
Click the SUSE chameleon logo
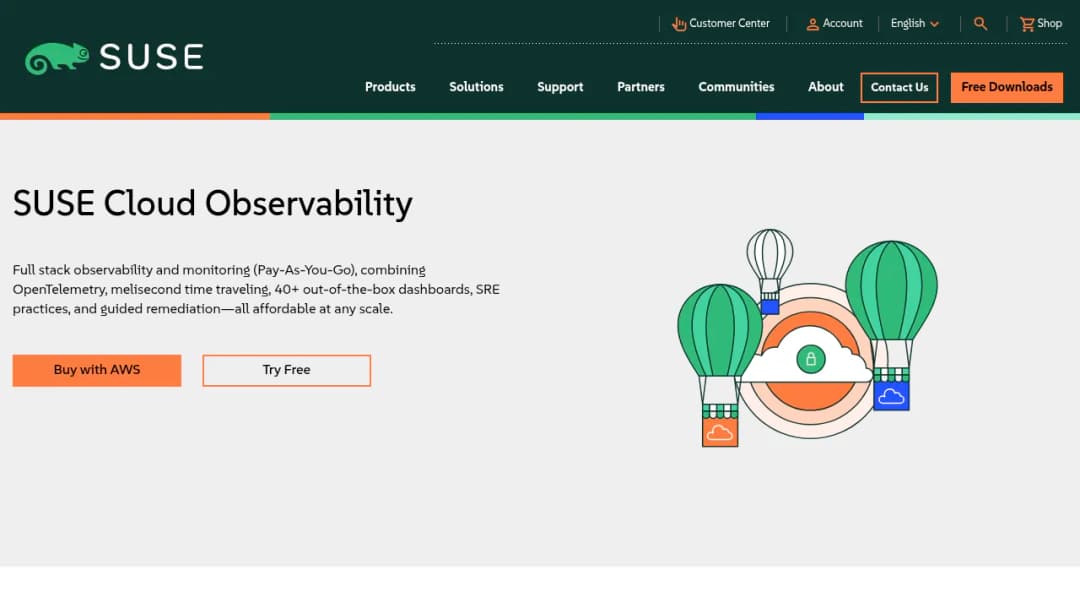point(114,58)
